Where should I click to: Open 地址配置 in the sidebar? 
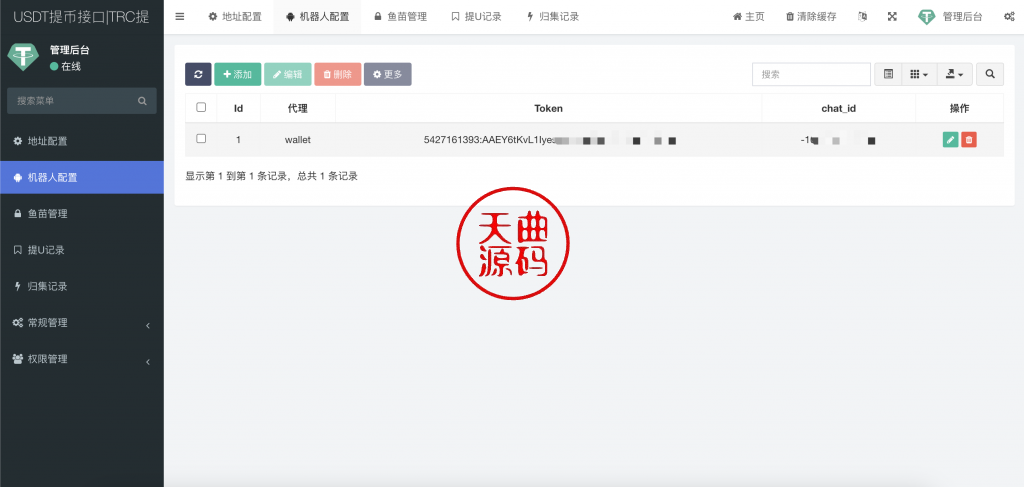(82, 141)
